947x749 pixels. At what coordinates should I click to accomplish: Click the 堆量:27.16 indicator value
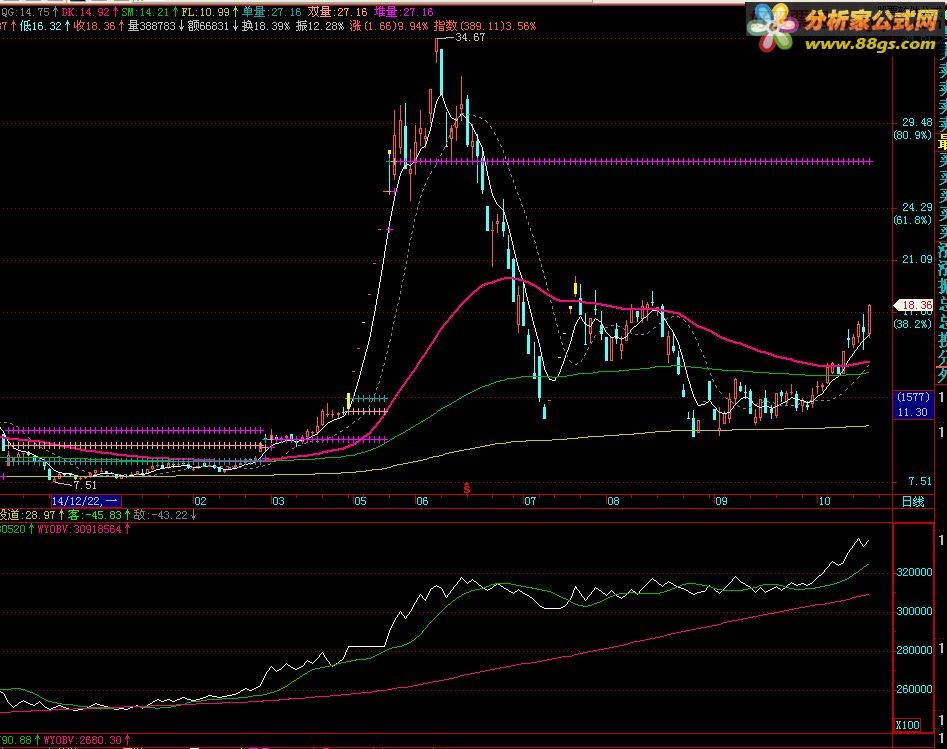tap(403, 12)
